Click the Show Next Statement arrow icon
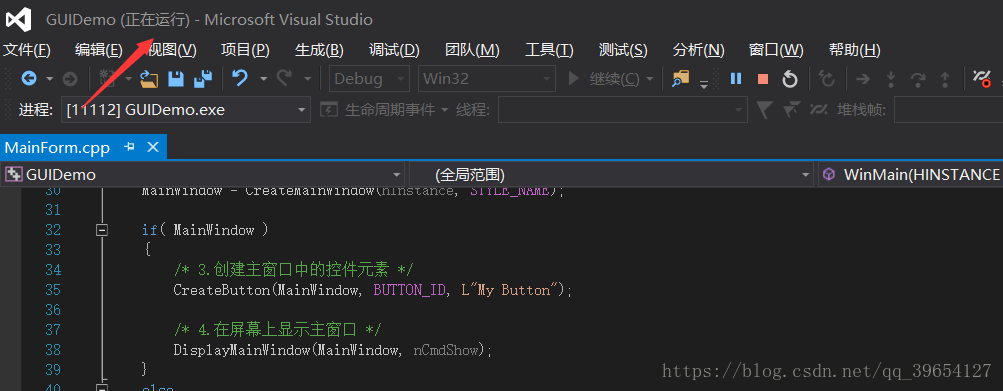This screenshot has height=391, width=1003. coord(863,79)
